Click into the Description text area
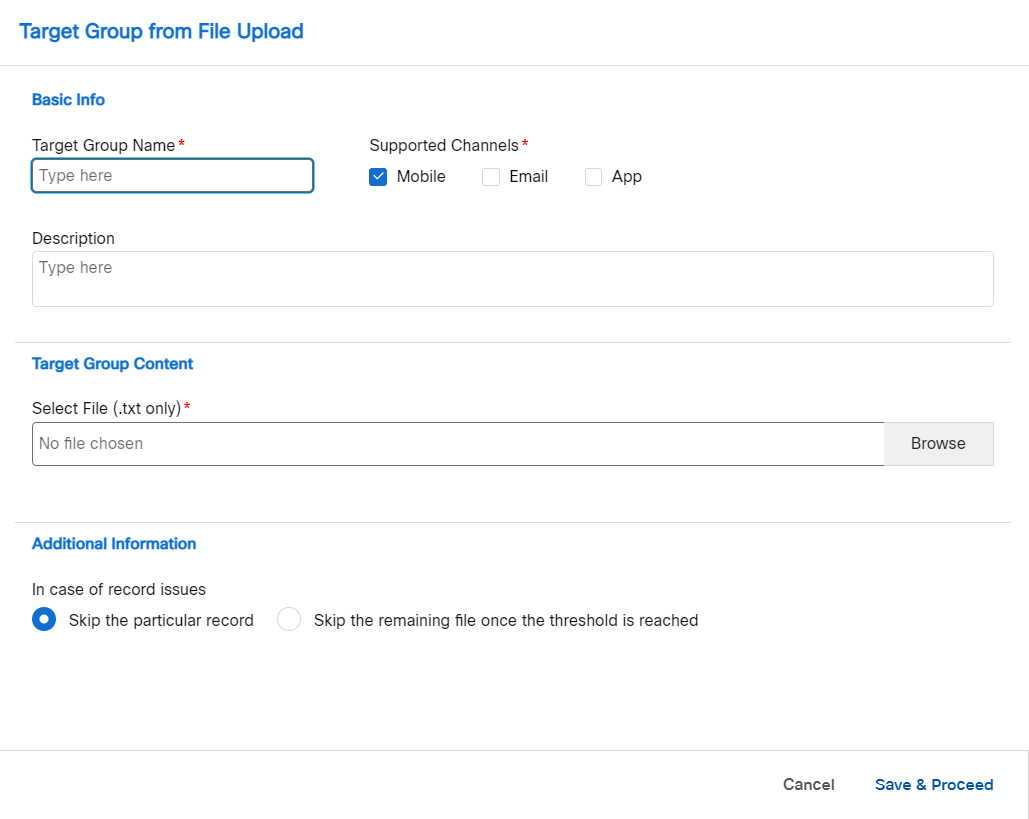Viewport: 1029px width, 819px height. click(x=513, y=279)
